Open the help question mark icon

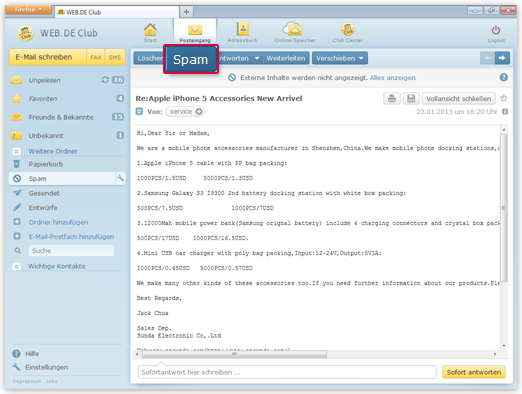(504, 77)
